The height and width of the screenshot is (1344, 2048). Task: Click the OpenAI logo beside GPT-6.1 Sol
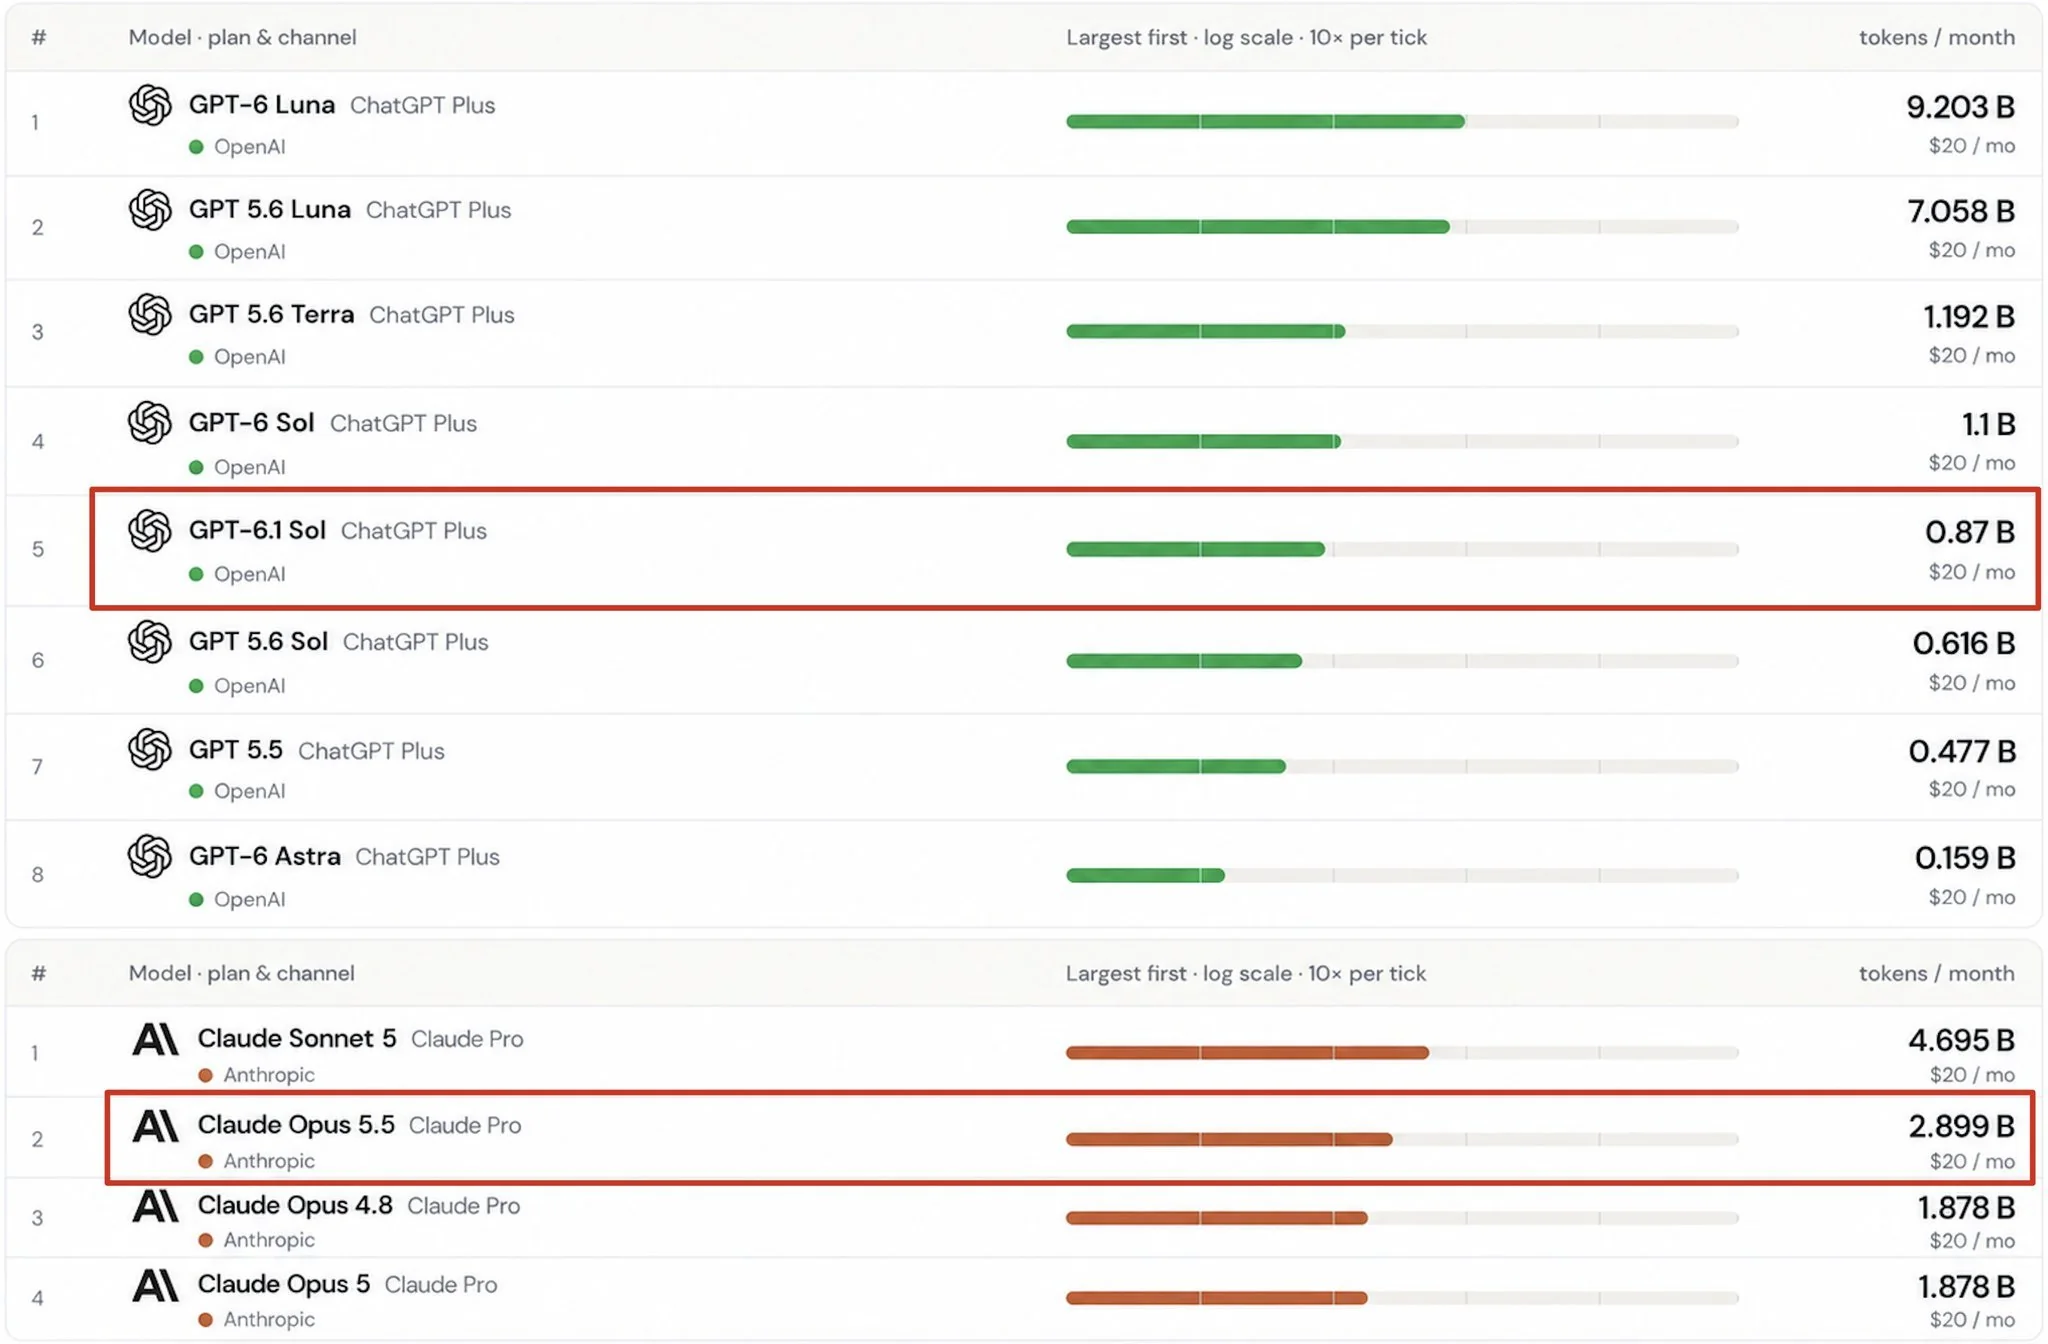pyautogui.click(x=150, y=531)
